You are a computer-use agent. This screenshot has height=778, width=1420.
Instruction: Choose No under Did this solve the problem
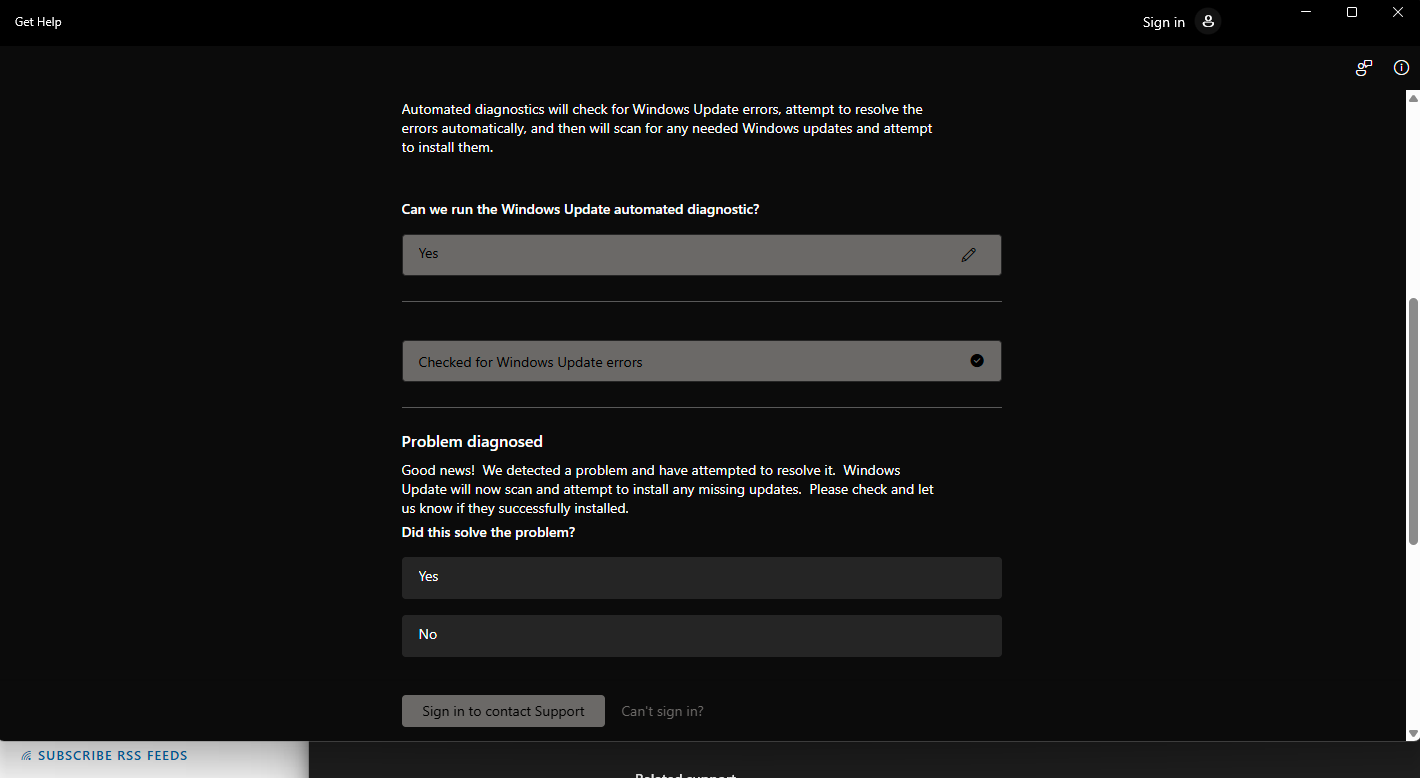(701, 636)
